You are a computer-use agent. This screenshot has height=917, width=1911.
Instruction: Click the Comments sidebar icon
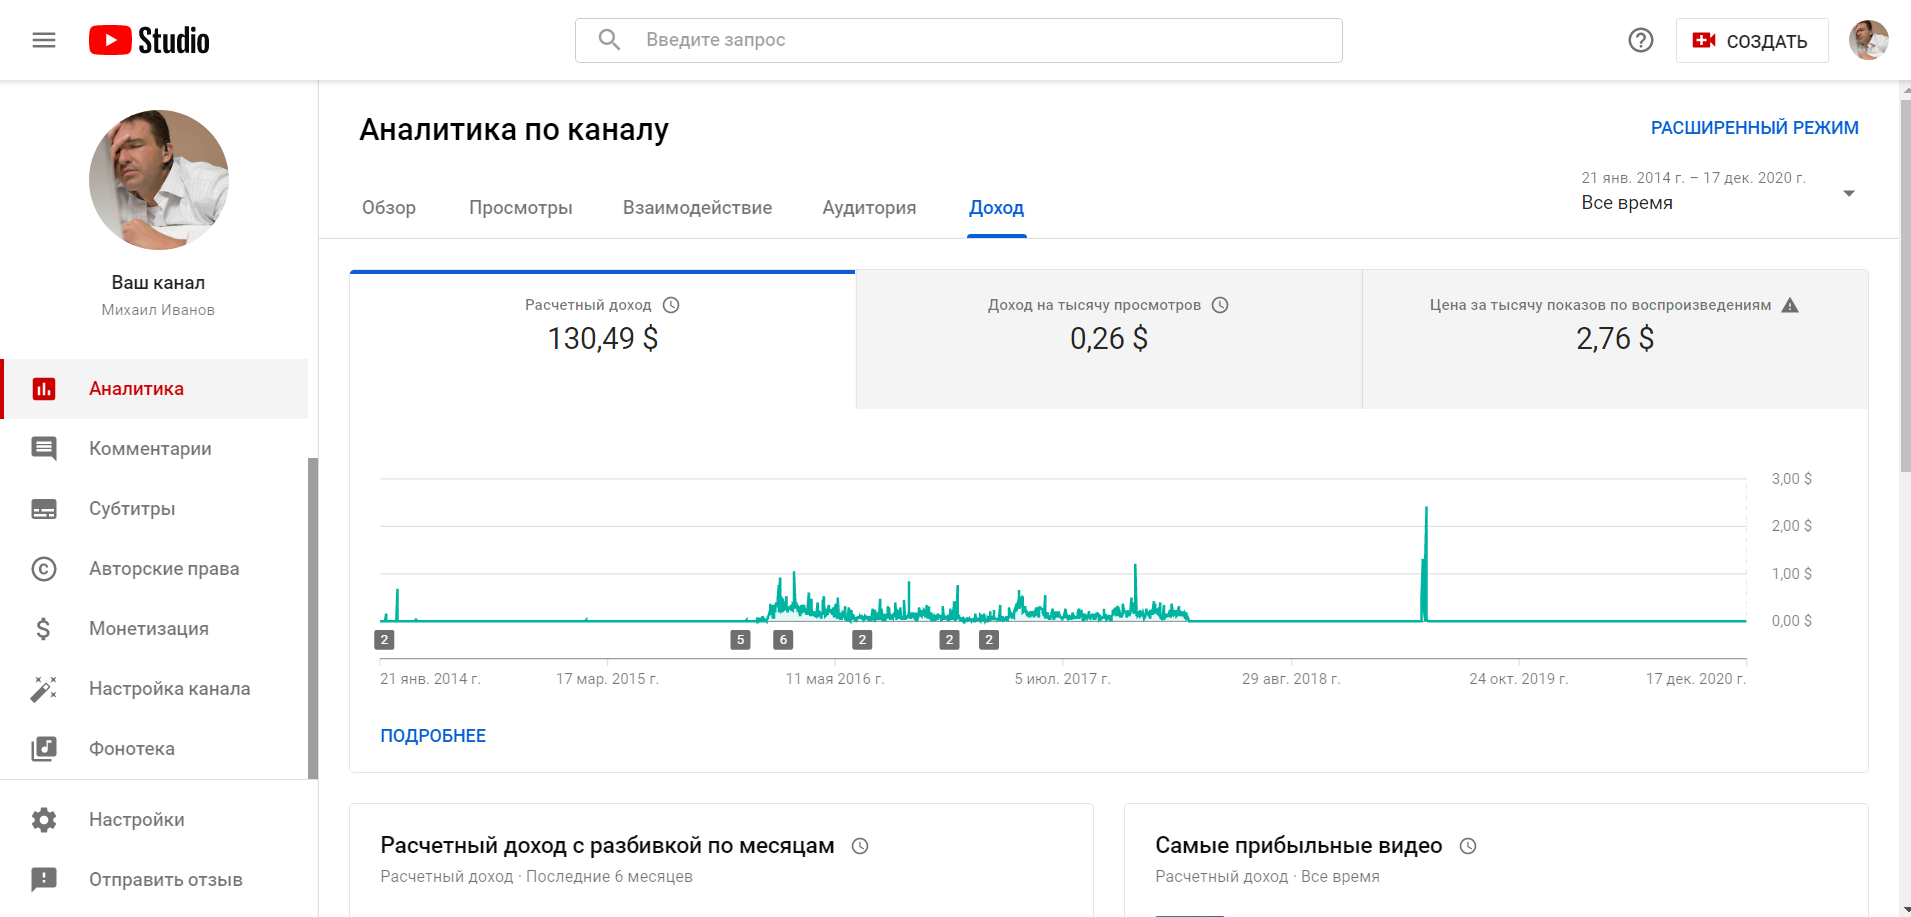point(44,449)
